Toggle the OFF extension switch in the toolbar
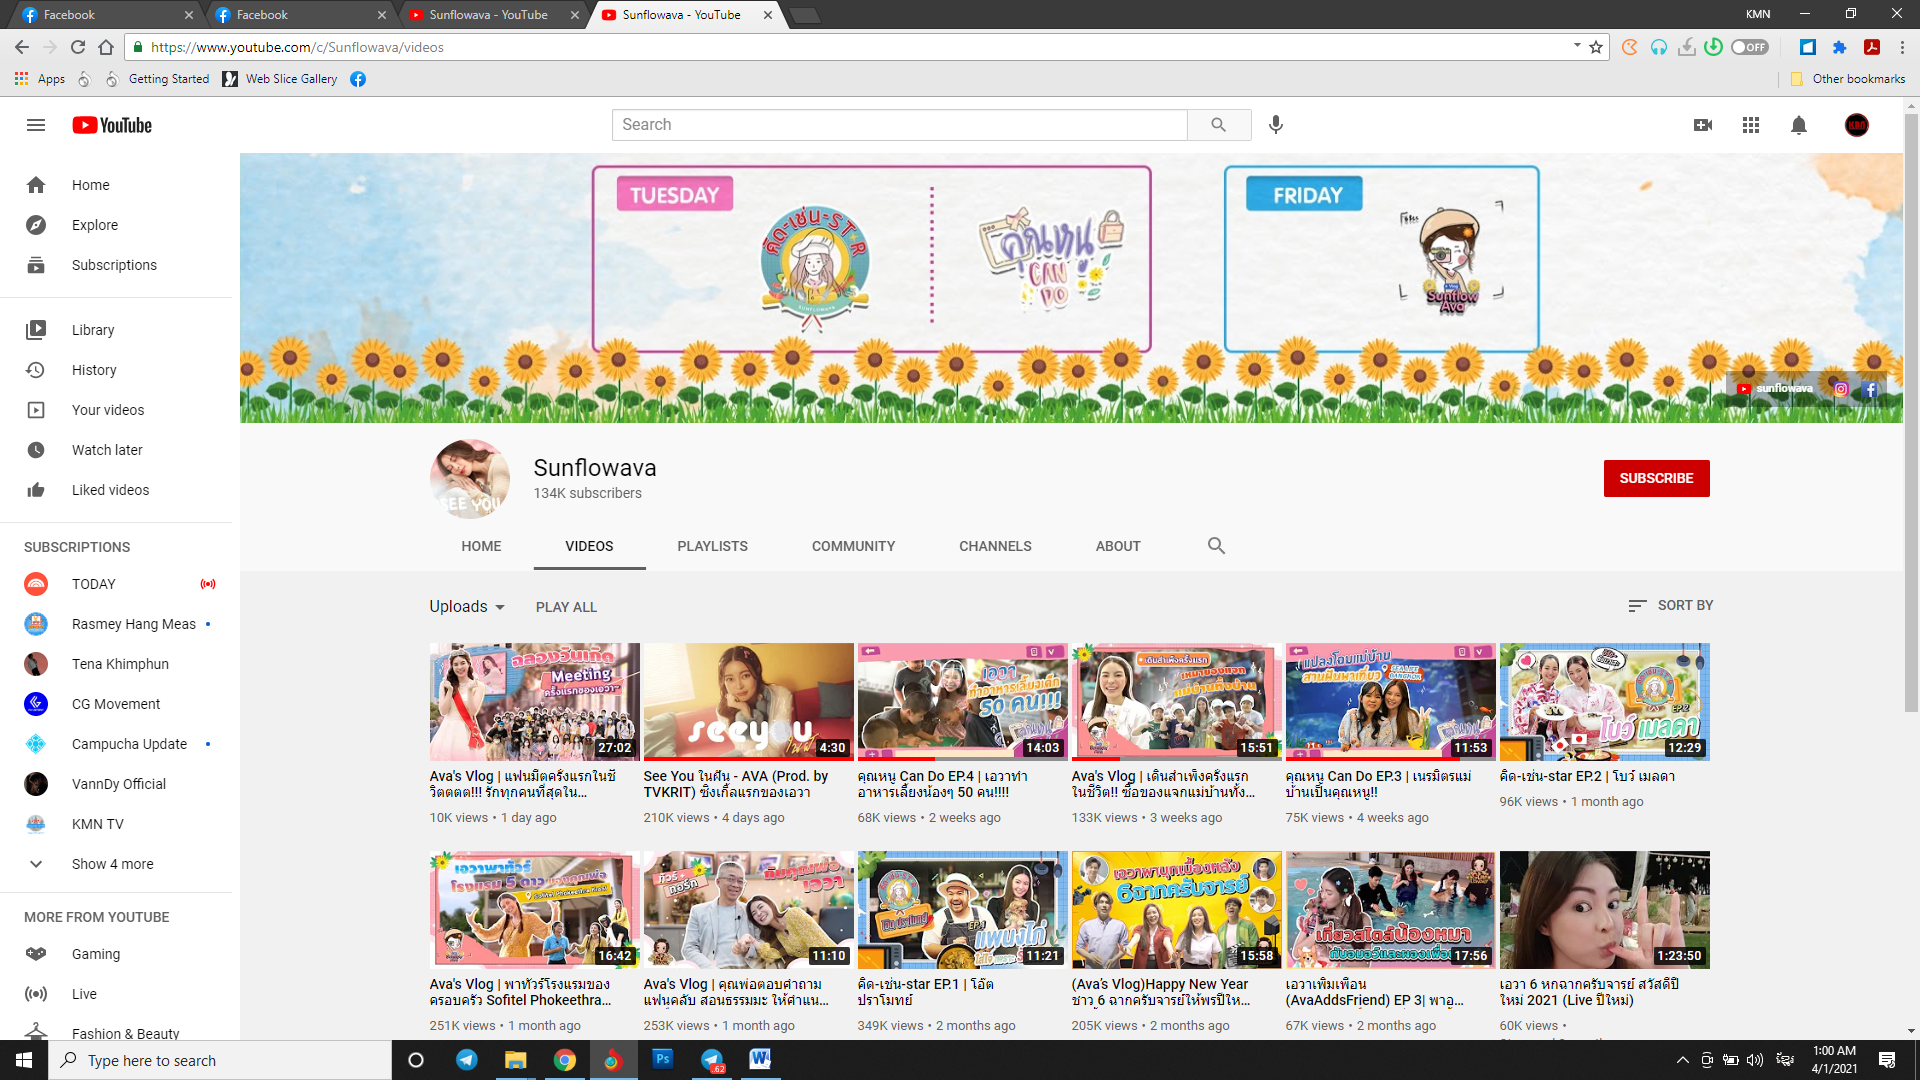The width and height of the screenshot is (1920, 1080). pyautogui.click(x=1749, y=47)
